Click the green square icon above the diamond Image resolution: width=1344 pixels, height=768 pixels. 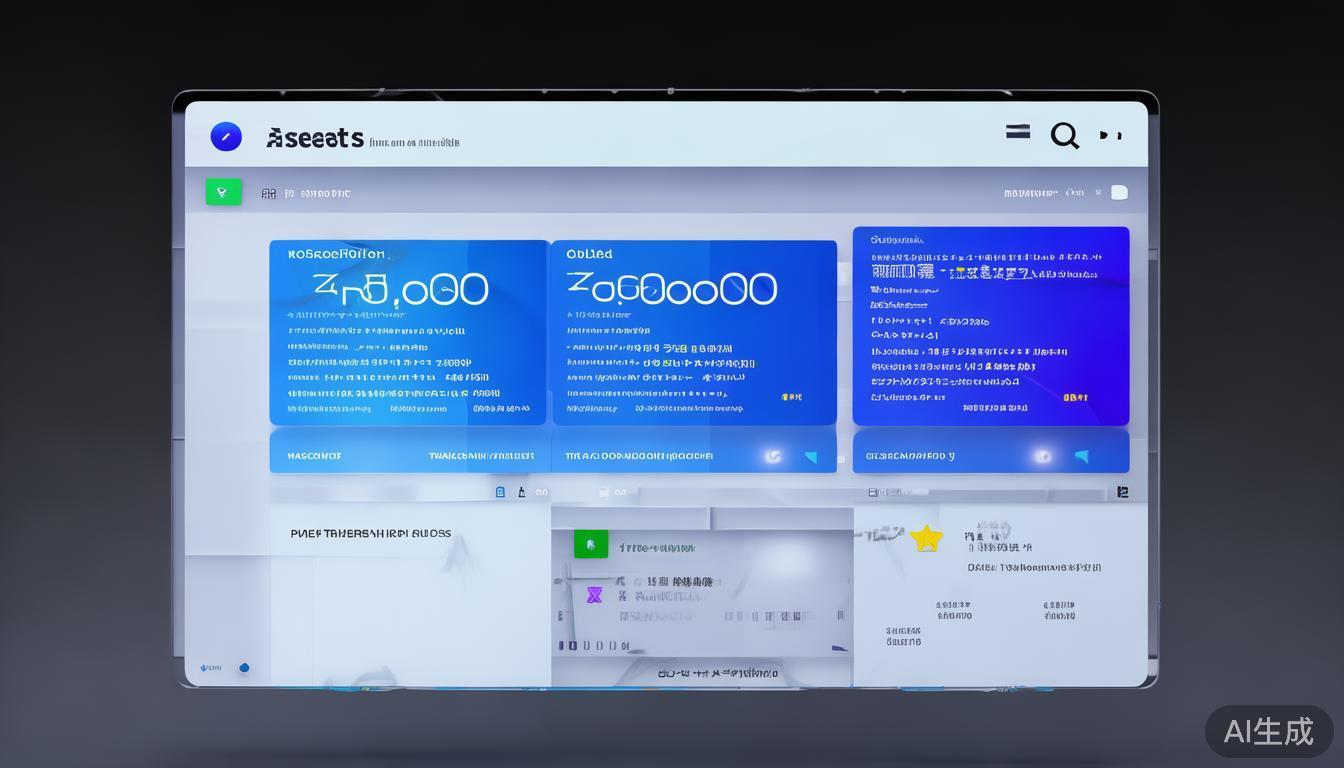589,543
